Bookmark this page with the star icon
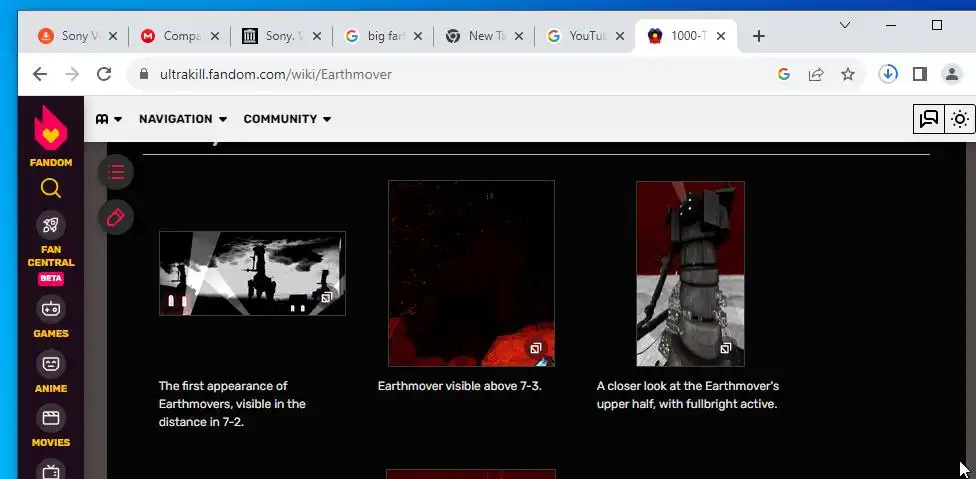 click(x=848, y=75)
